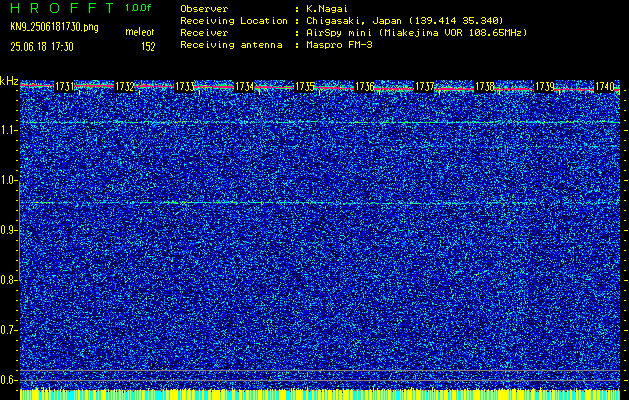
Task: Click the 1739 time marker
Action: (x=544, y=87)
